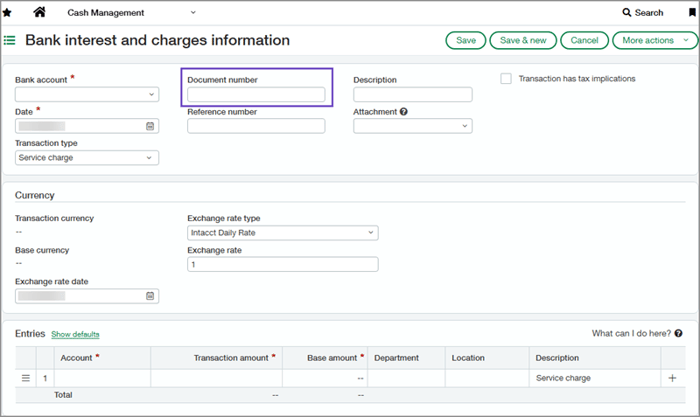Click the Save button
This screenshot has width=700, height=417.
coord(466,41)
